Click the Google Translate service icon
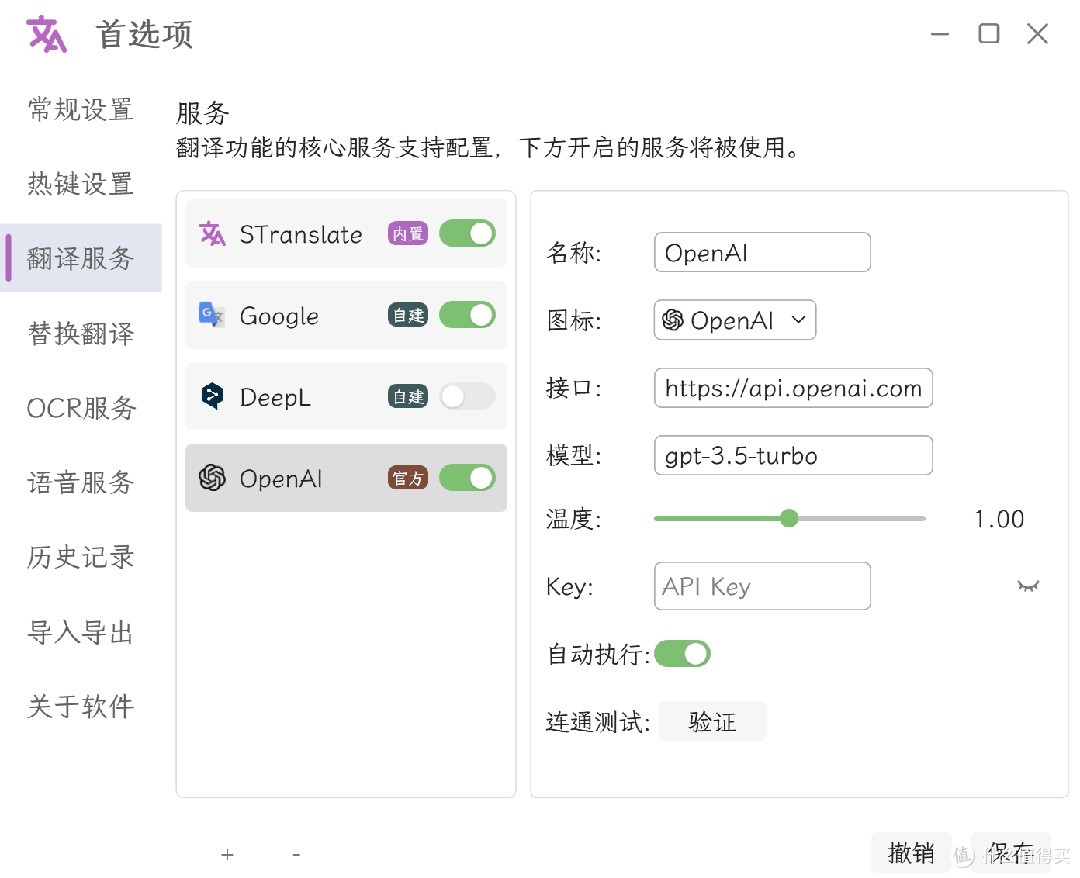This screenshot has height=878, width=1080. click(211, 315)
